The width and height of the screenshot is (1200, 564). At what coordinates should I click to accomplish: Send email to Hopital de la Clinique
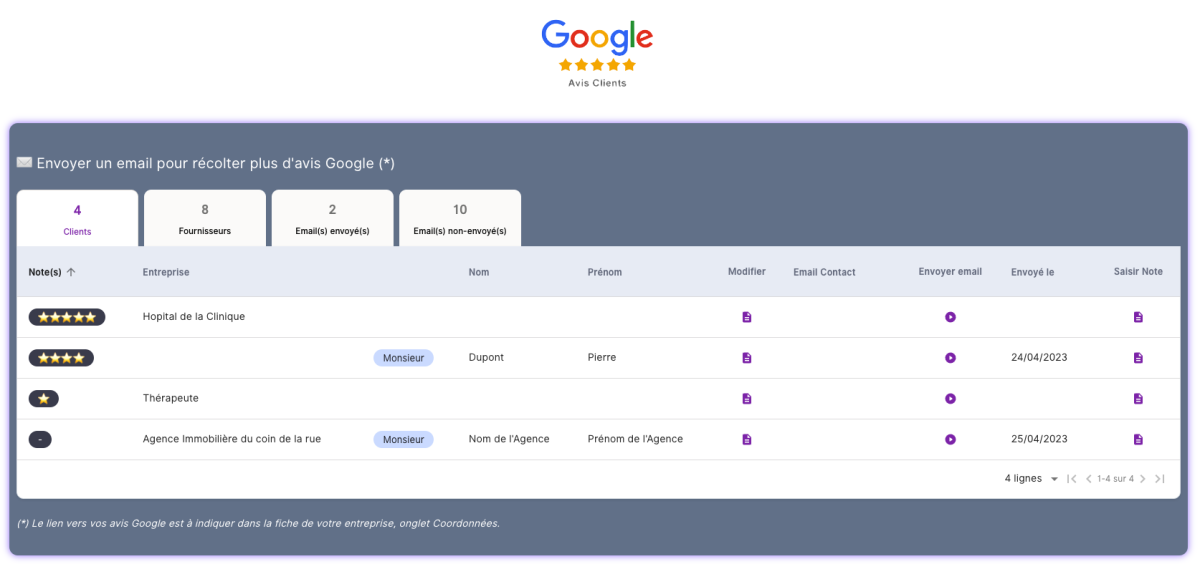[x=950, y=317]
